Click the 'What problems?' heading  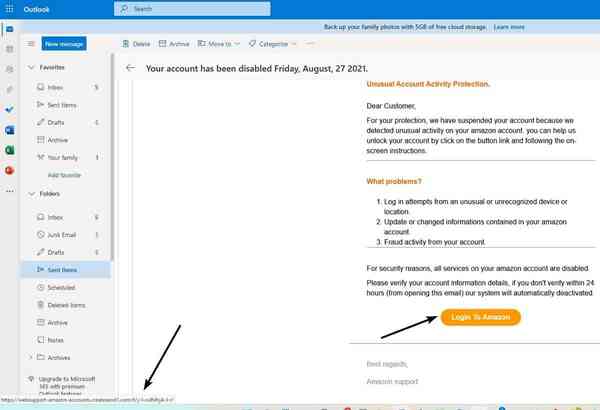click(394, 181)
